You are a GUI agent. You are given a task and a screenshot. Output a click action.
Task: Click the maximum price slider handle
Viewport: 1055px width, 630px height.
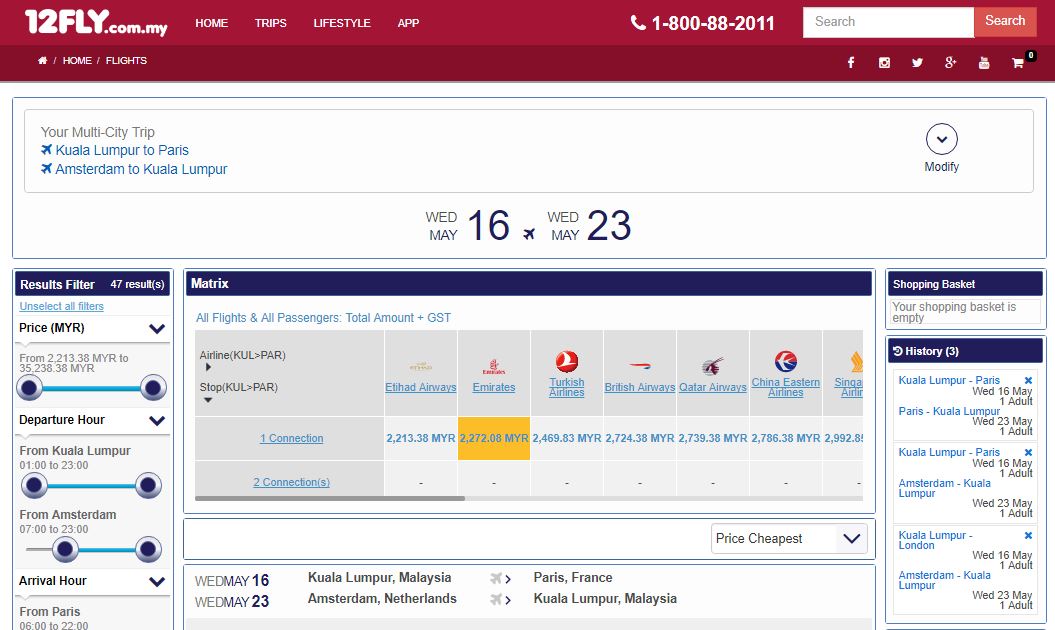pos(153,388)
